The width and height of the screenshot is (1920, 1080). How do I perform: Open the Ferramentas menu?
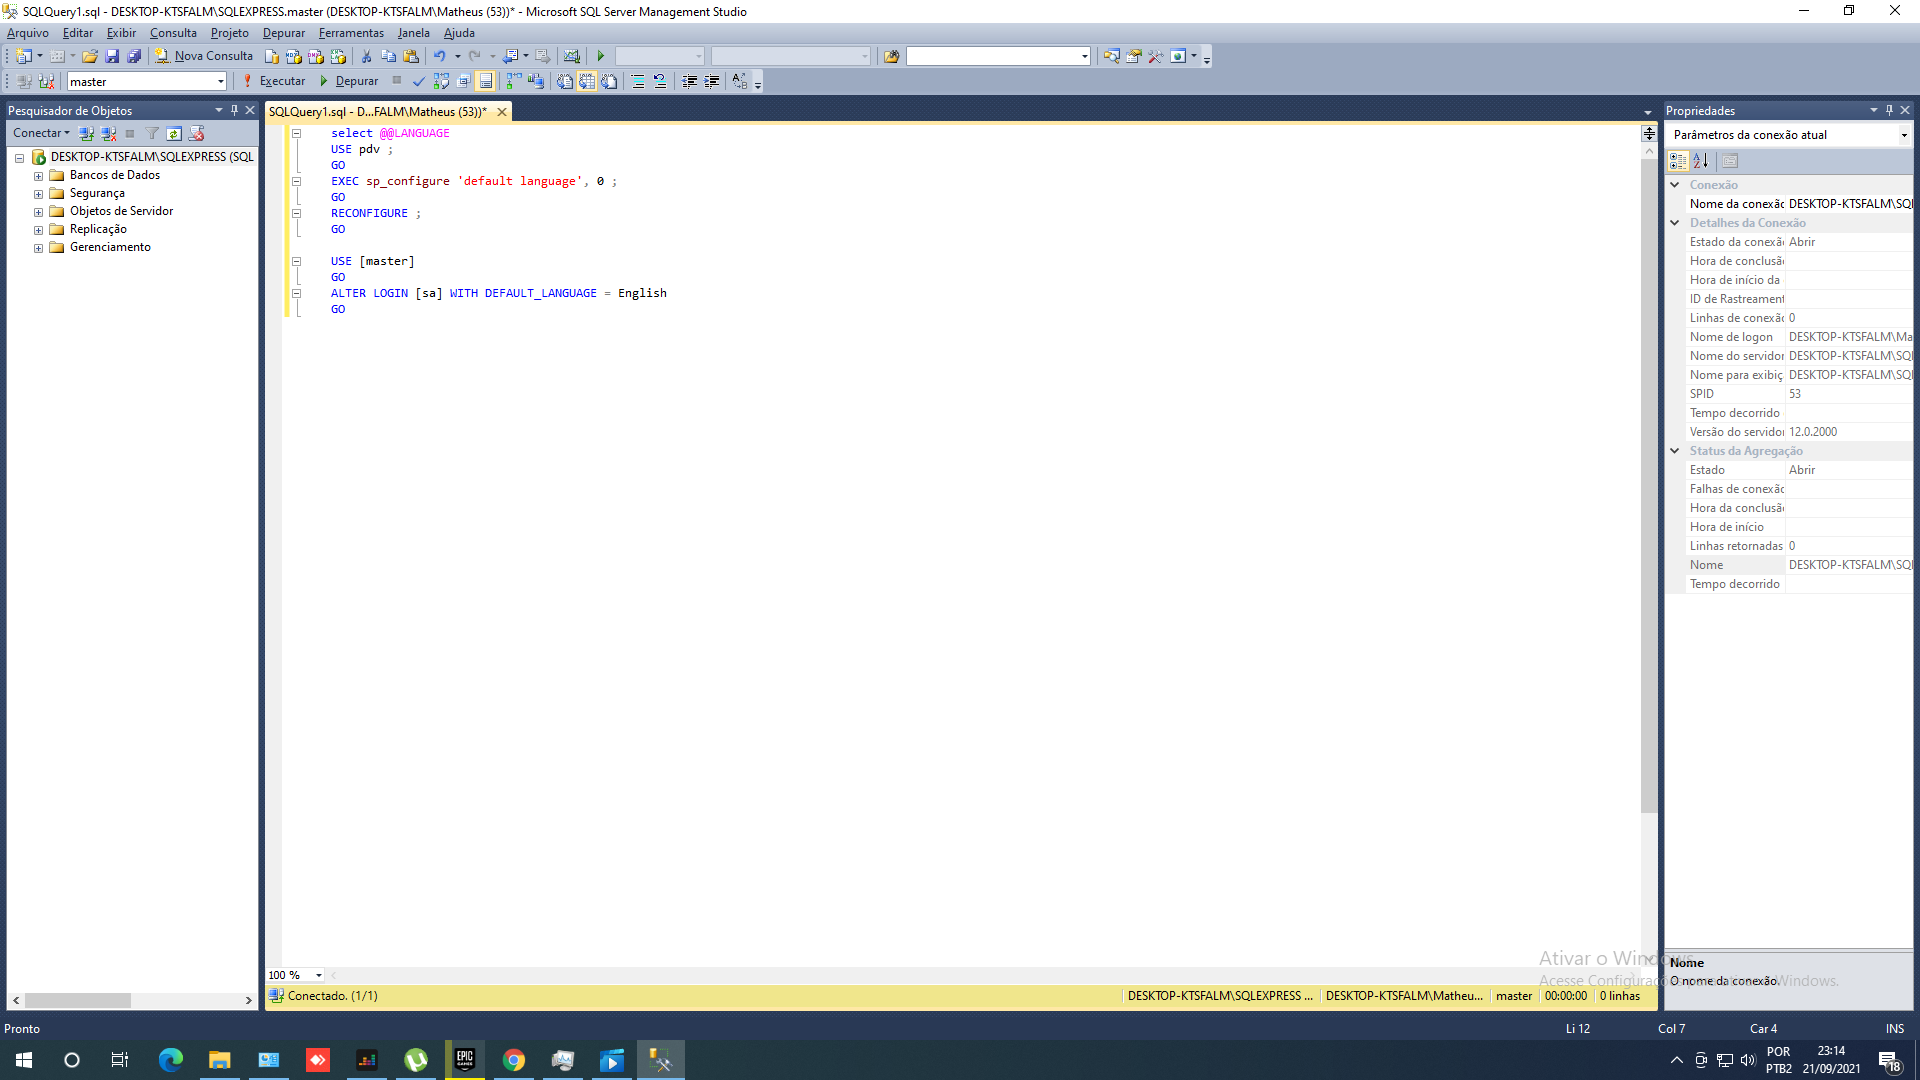[351, 33]
